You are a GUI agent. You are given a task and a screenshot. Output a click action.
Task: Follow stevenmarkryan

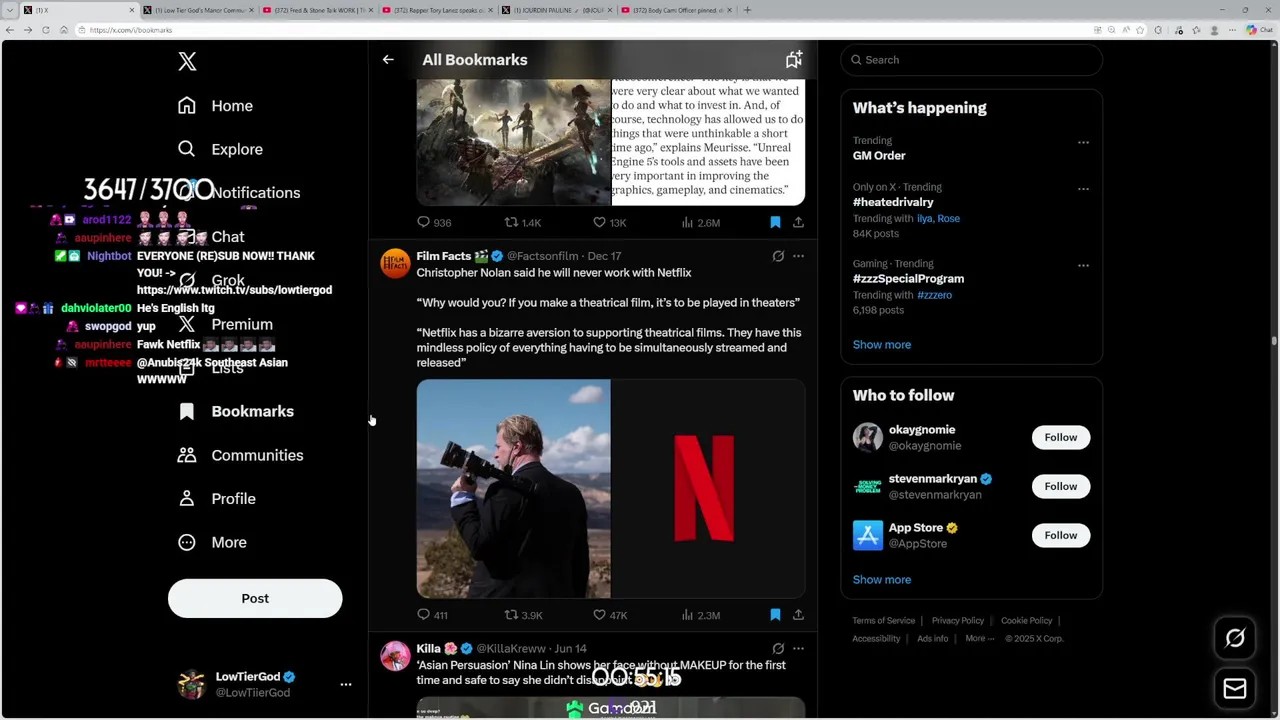coord(1060,486)
